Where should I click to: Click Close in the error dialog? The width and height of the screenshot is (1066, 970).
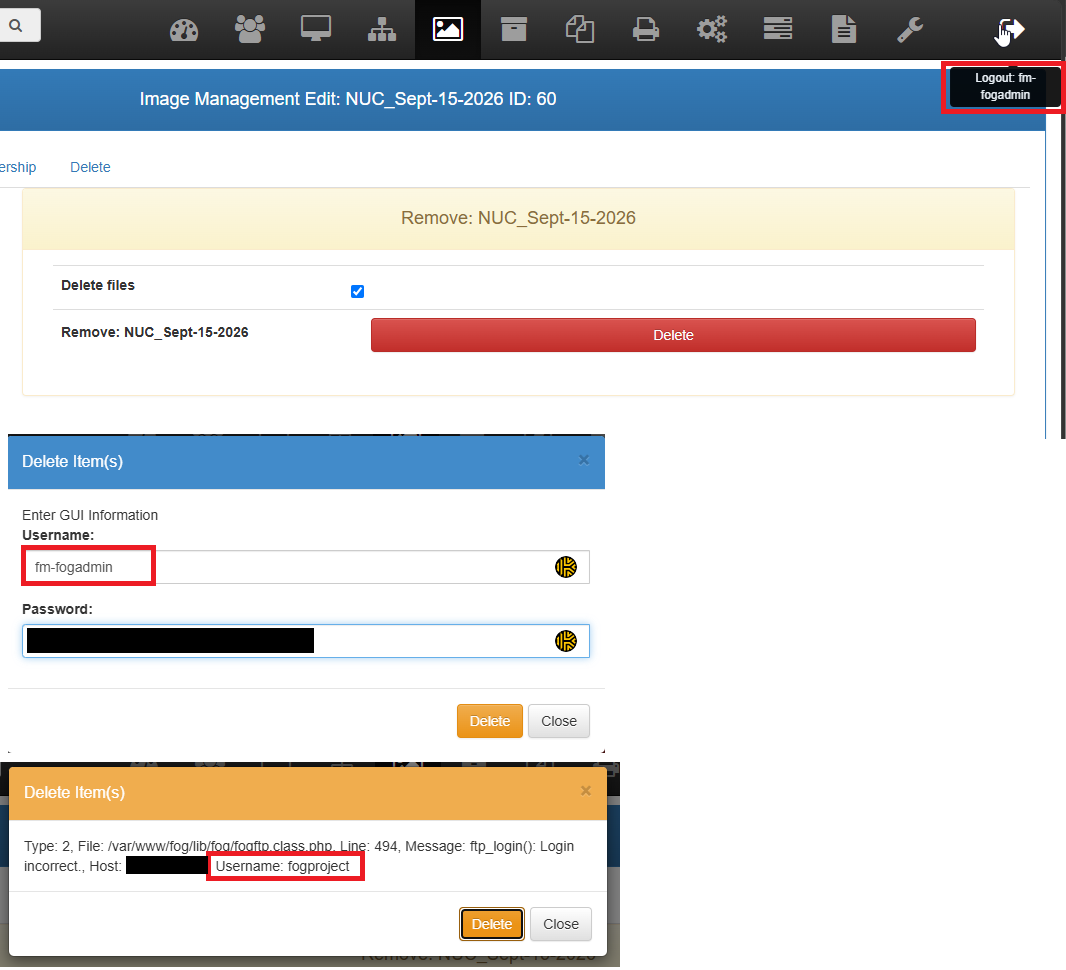[561, 924]
